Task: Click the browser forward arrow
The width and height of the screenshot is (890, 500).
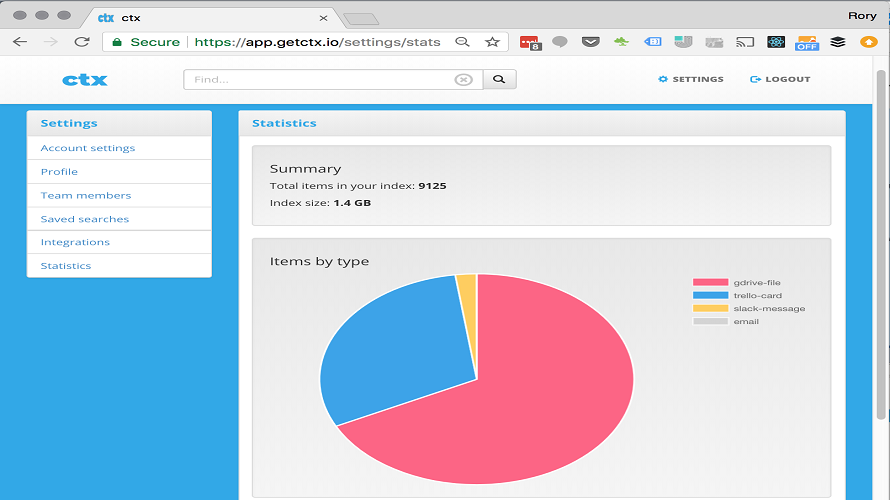Action: [51, 41]
